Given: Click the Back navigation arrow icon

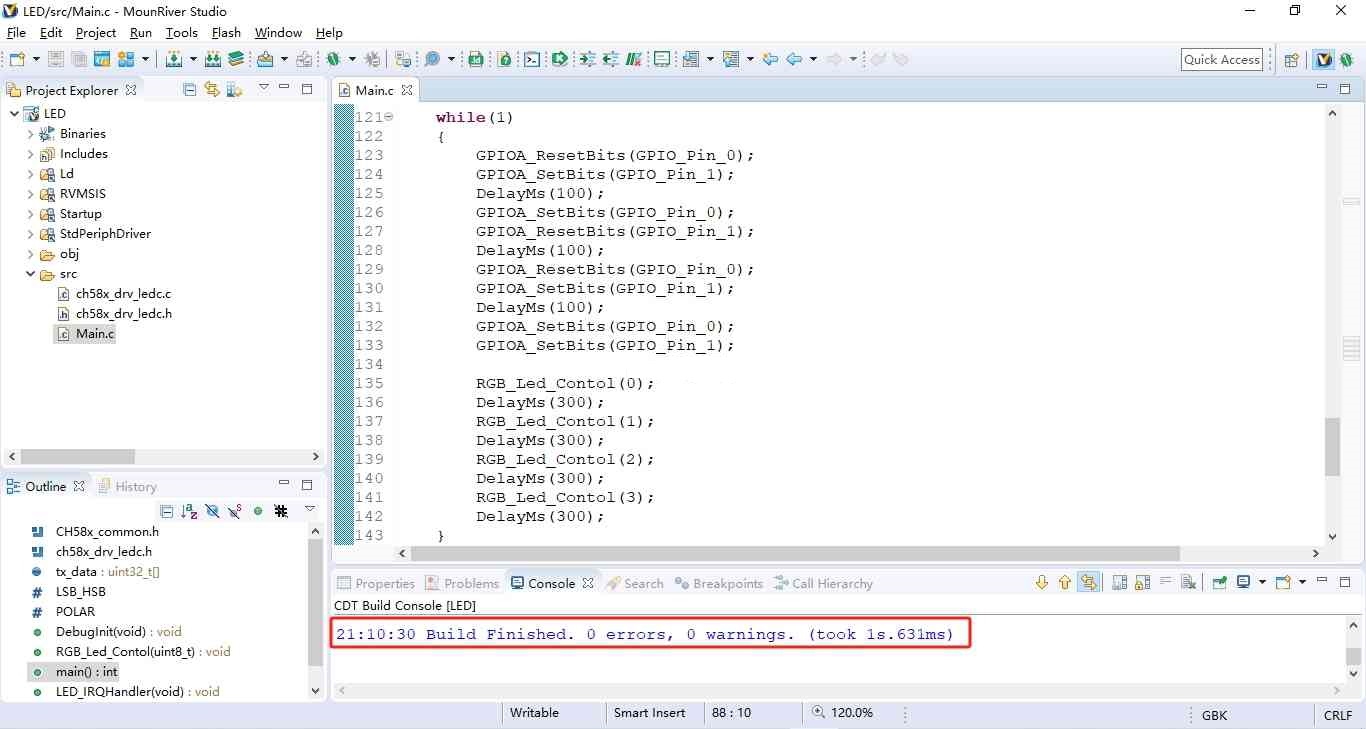Looking at the screenshot, I should [x=795, y=60].
